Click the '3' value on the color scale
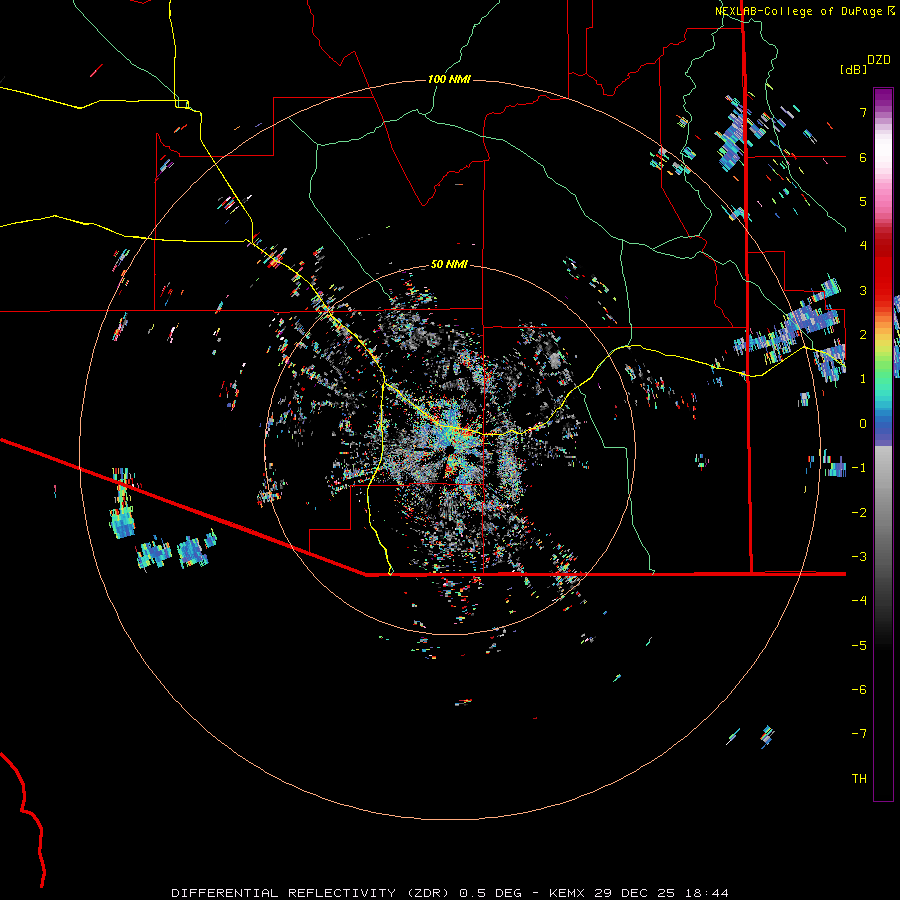The width and height of the screenshot is (900, 900). [863, 290]
